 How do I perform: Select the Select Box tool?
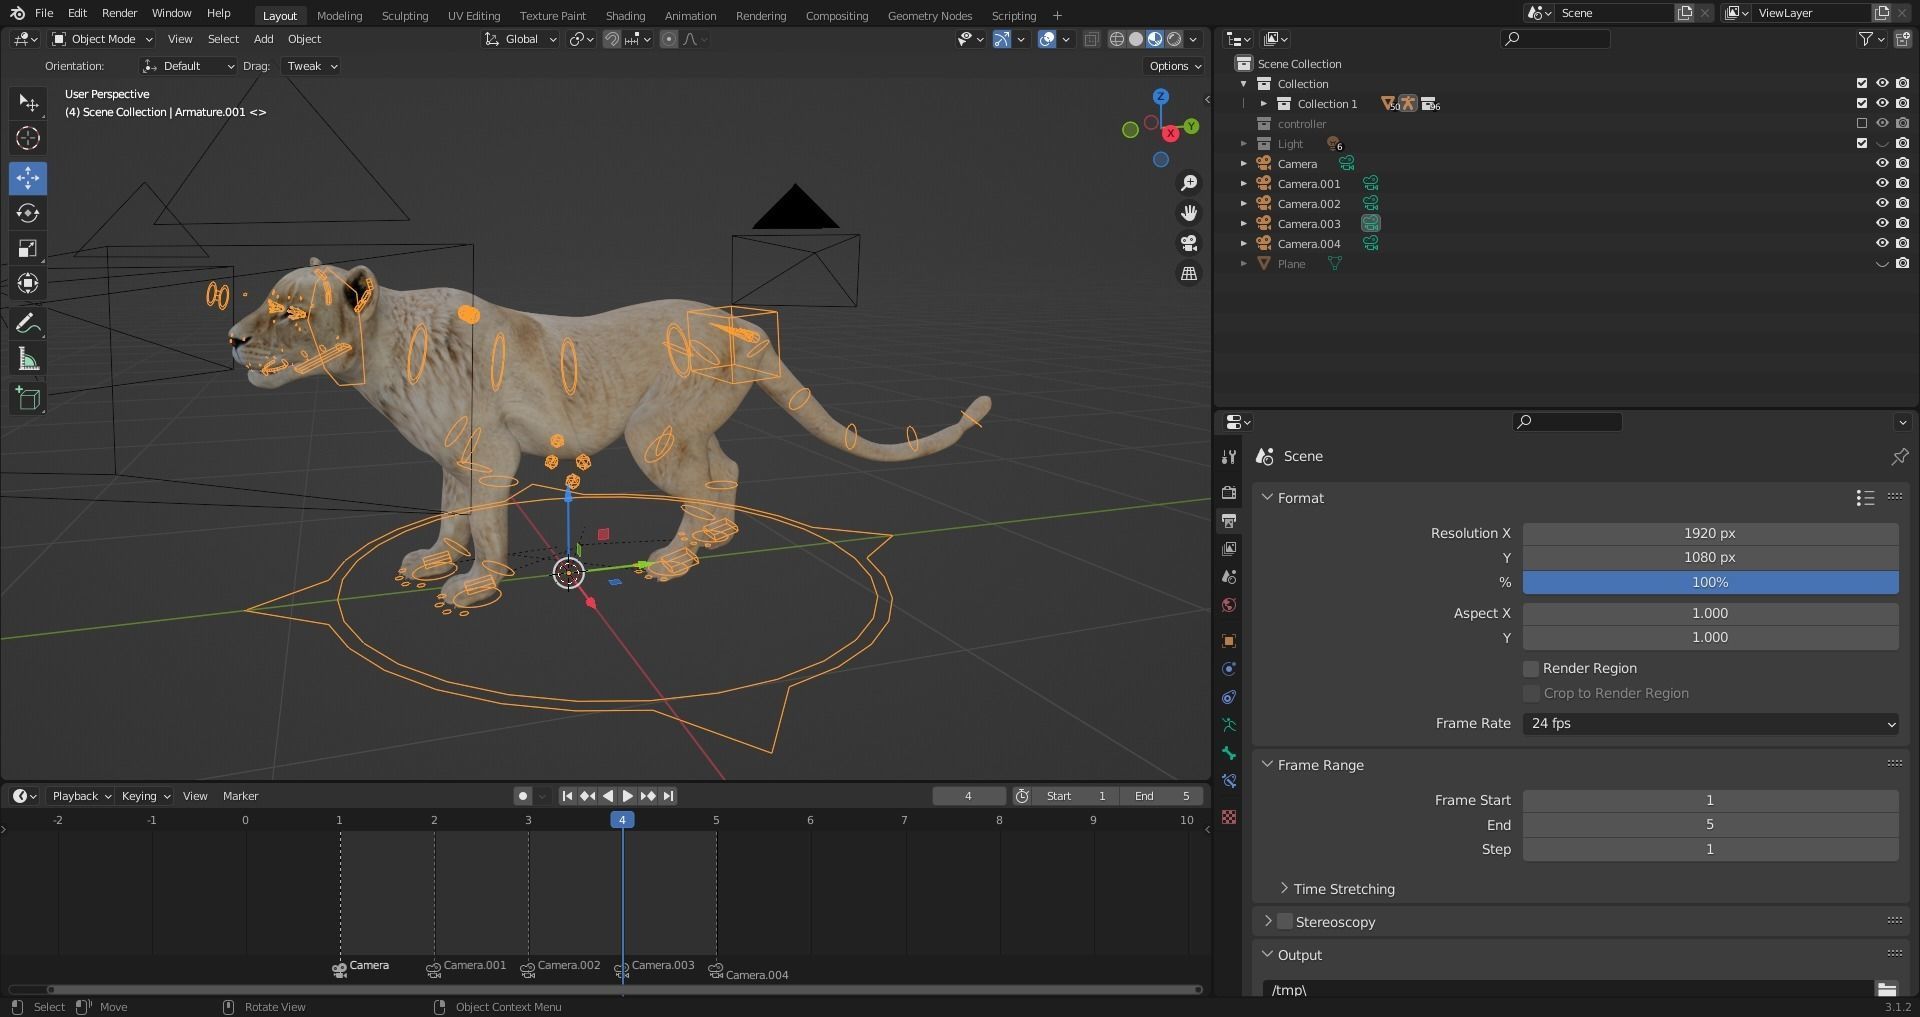tap(28, 102)
